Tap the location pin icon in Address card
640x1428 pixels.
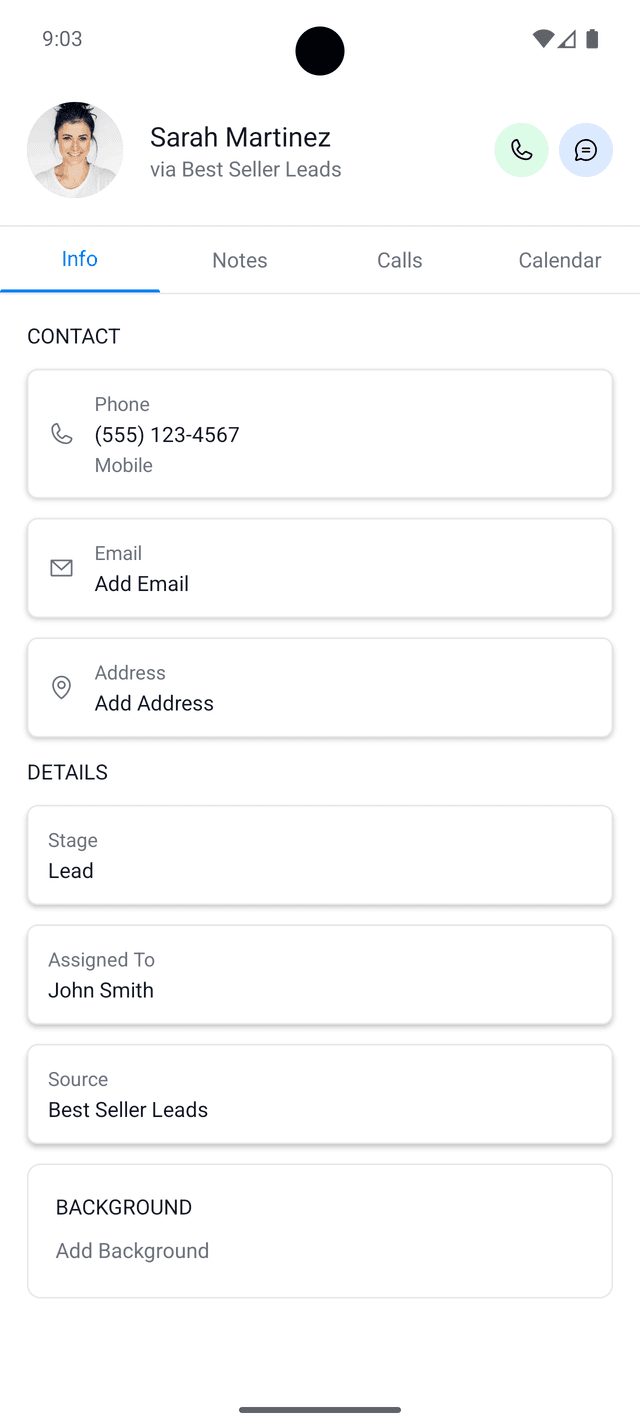coord(61,687)
